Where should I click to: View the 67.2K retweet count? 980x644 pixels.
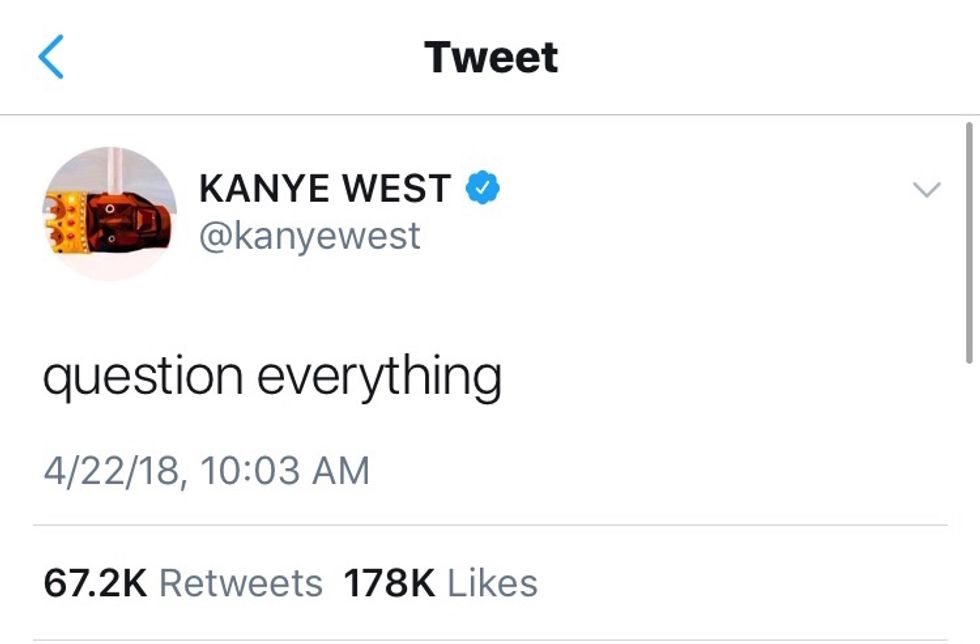pos(95,583)
